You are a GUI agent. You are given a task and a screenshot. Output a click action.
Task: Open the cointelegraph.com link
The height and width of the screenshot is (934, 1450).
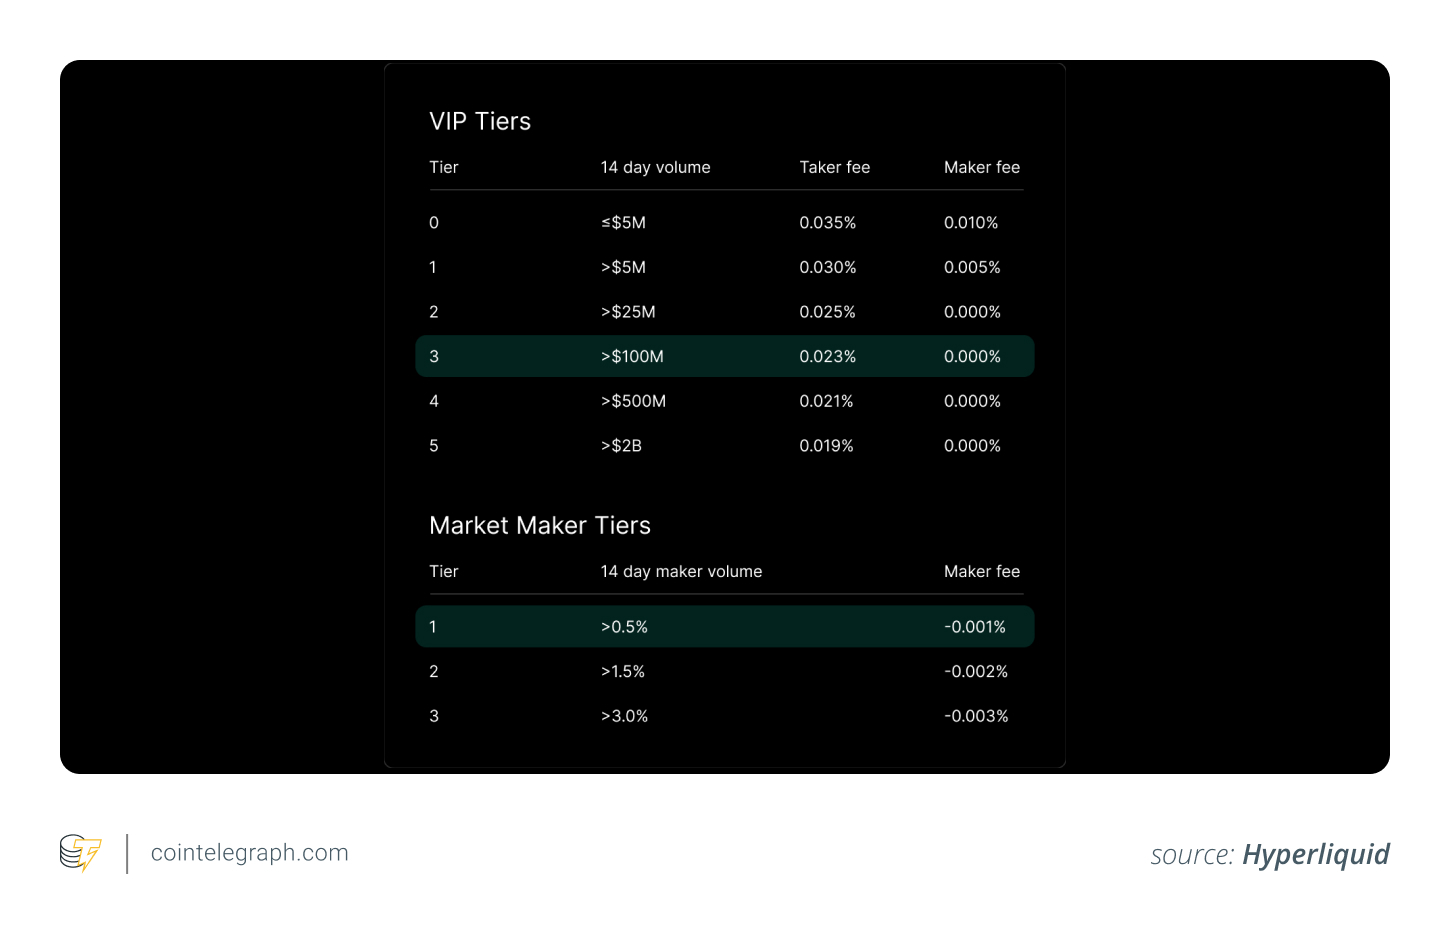249,853
